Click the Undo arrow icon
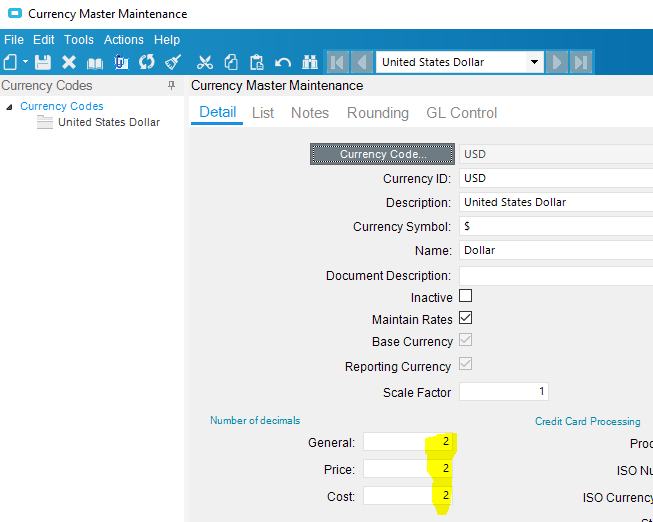653x522 pixels. point(283,62)
